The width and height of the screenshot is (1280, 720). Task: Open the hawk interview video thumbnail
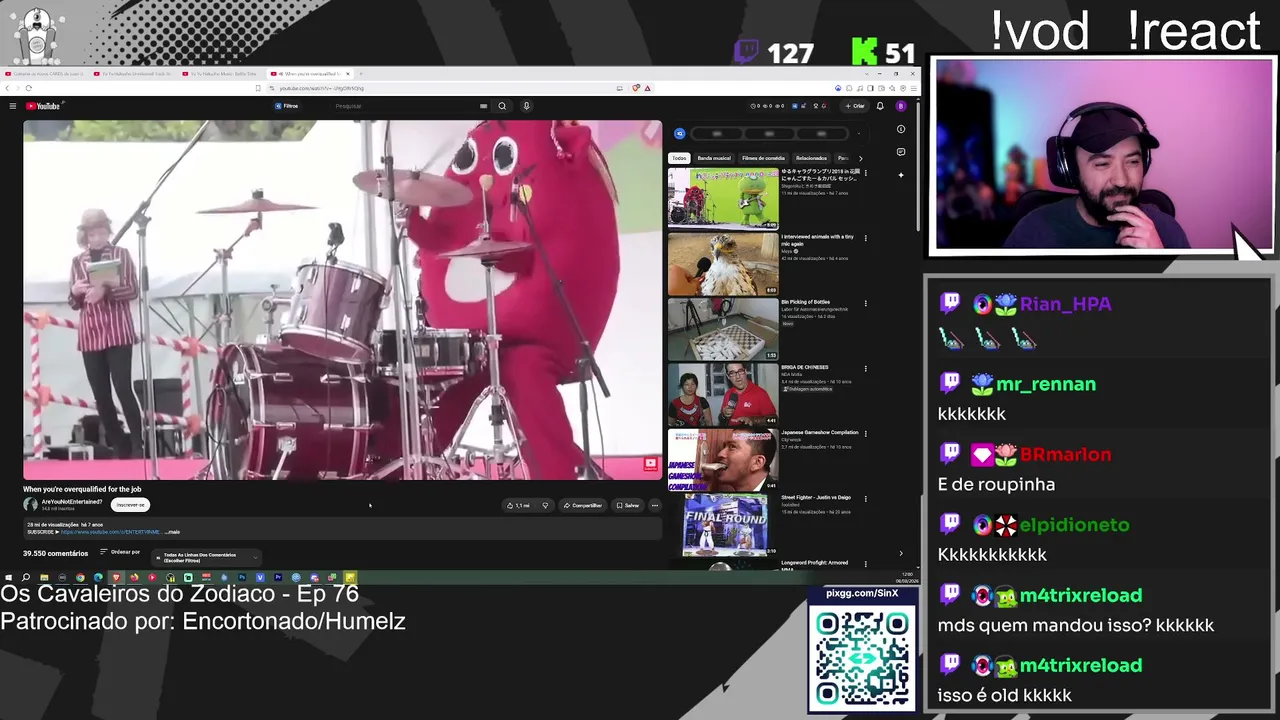pyautogui.click(x=723, y=264)
